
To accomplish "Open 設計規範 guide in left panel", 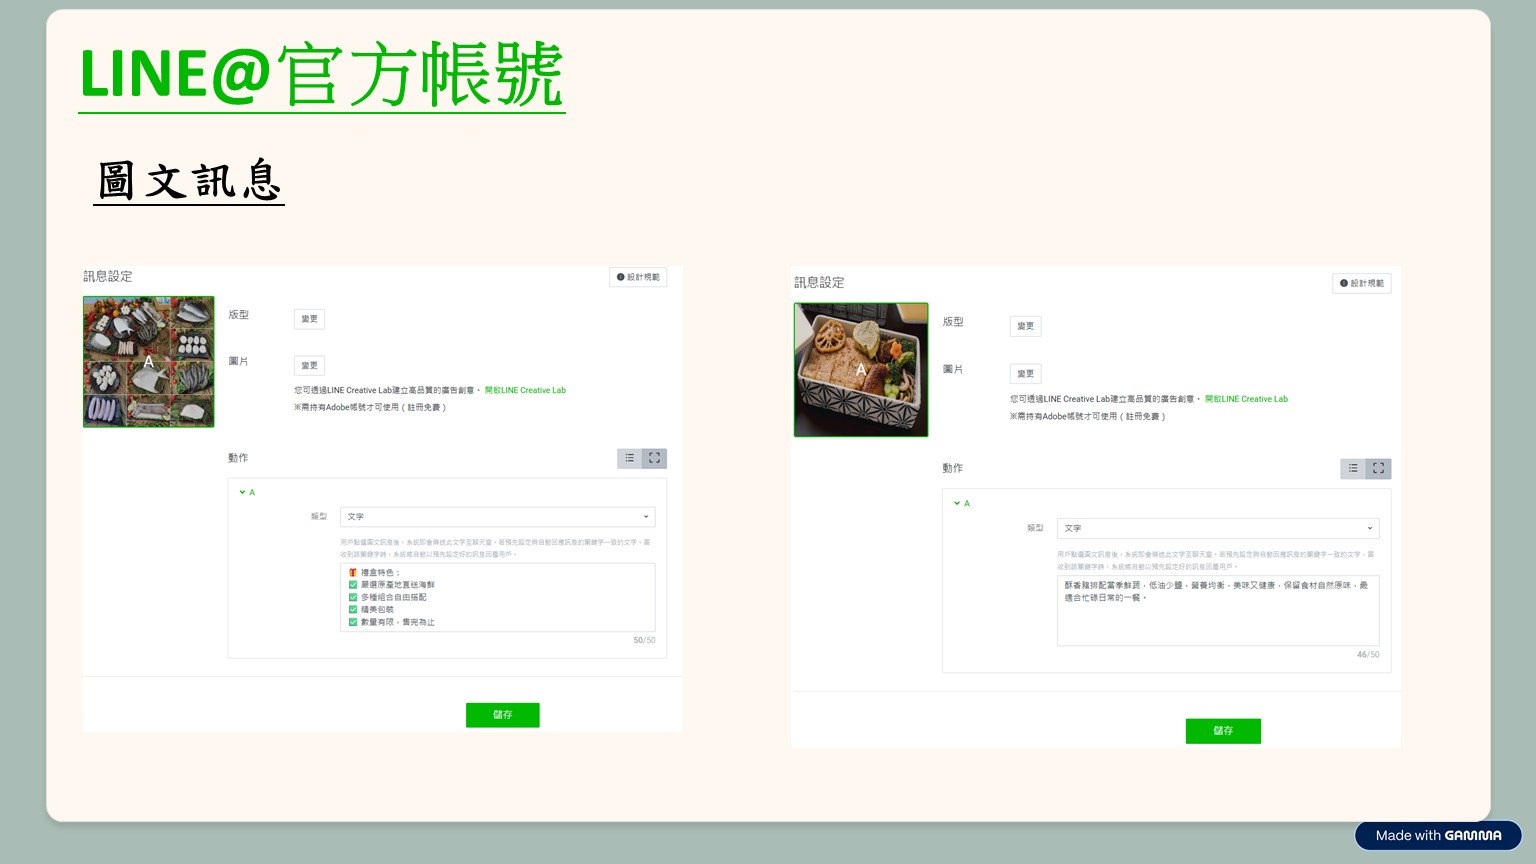I will pos(638,277).
